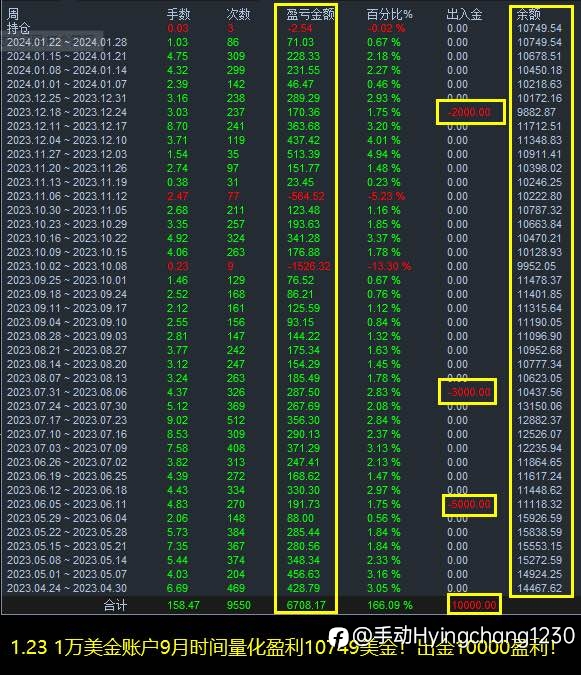Click the balance value 15926.59
The image size is (581, 675).
[539, 518]
